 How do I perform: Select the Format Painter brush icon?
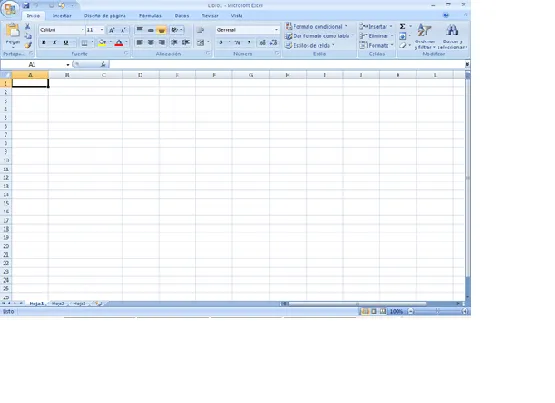(x=28, y=45)
